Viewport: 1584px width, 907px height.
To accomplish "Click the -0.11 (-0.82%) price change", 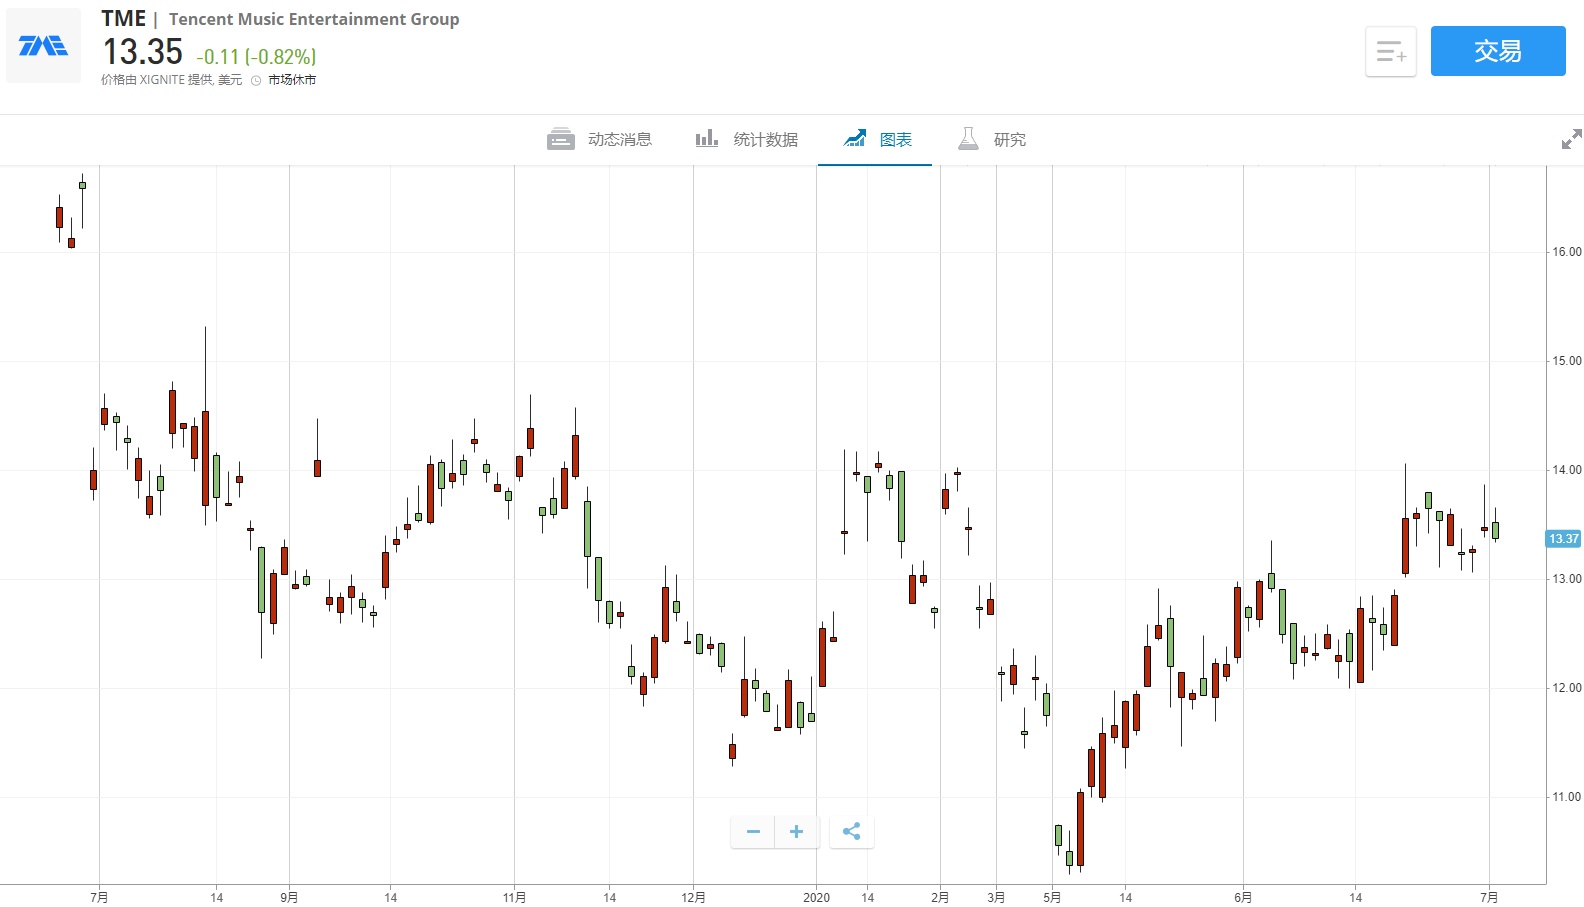I will [256, 57].
